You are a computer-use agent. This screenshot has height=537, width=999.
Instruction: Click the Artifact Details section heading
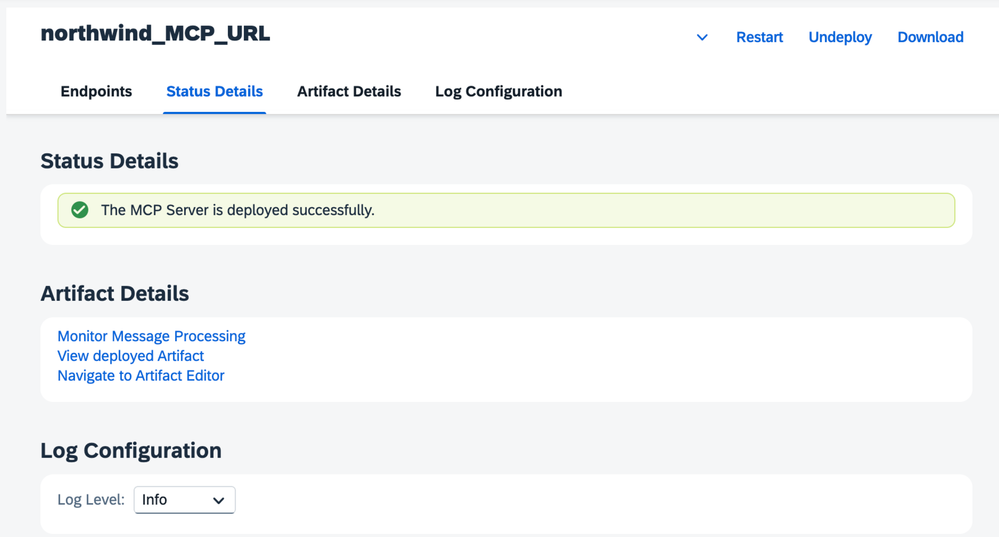(115, 294)
